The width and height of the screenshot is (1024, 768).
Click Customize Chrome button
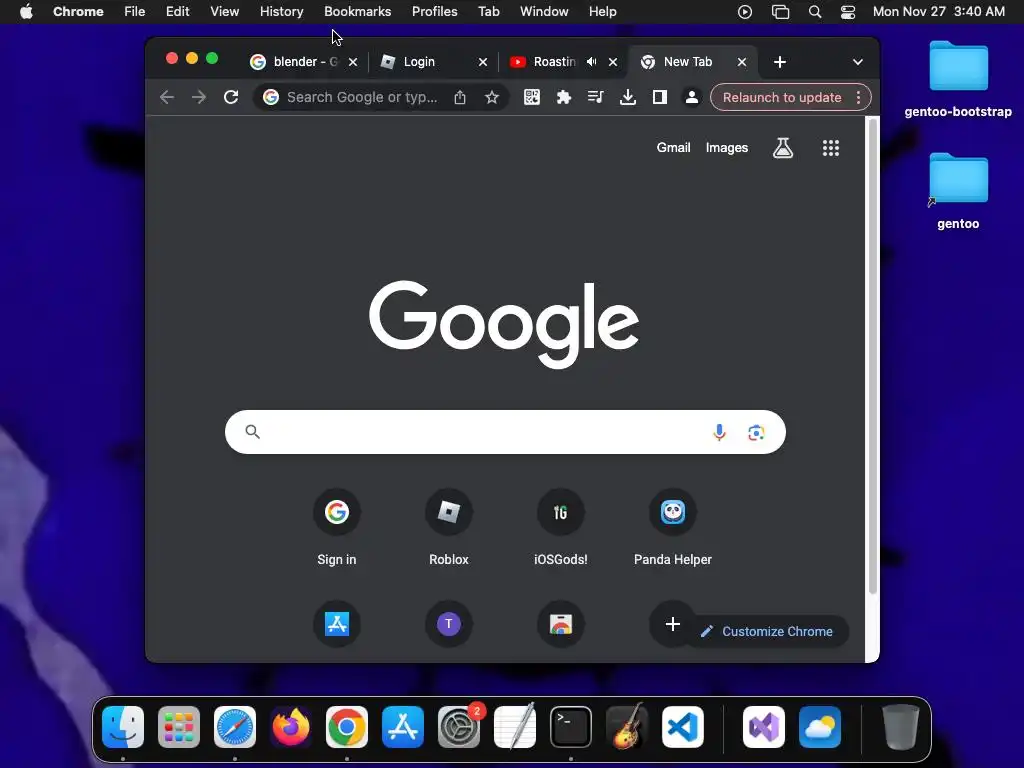[769, 632]
